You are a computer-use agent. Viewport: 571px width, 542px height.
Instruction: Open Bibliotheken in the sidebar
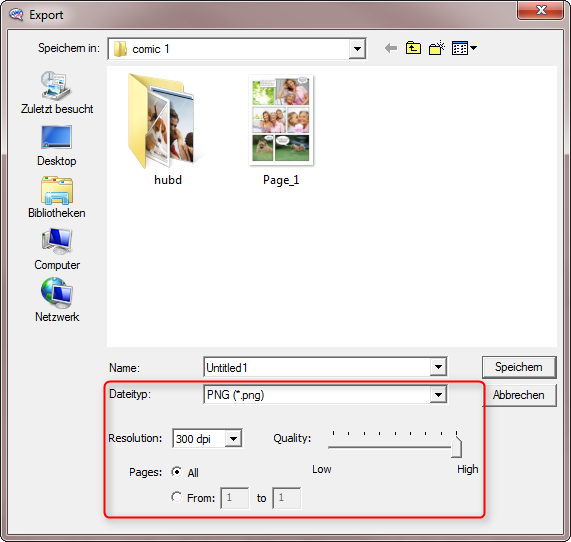(x=57, y=197)
